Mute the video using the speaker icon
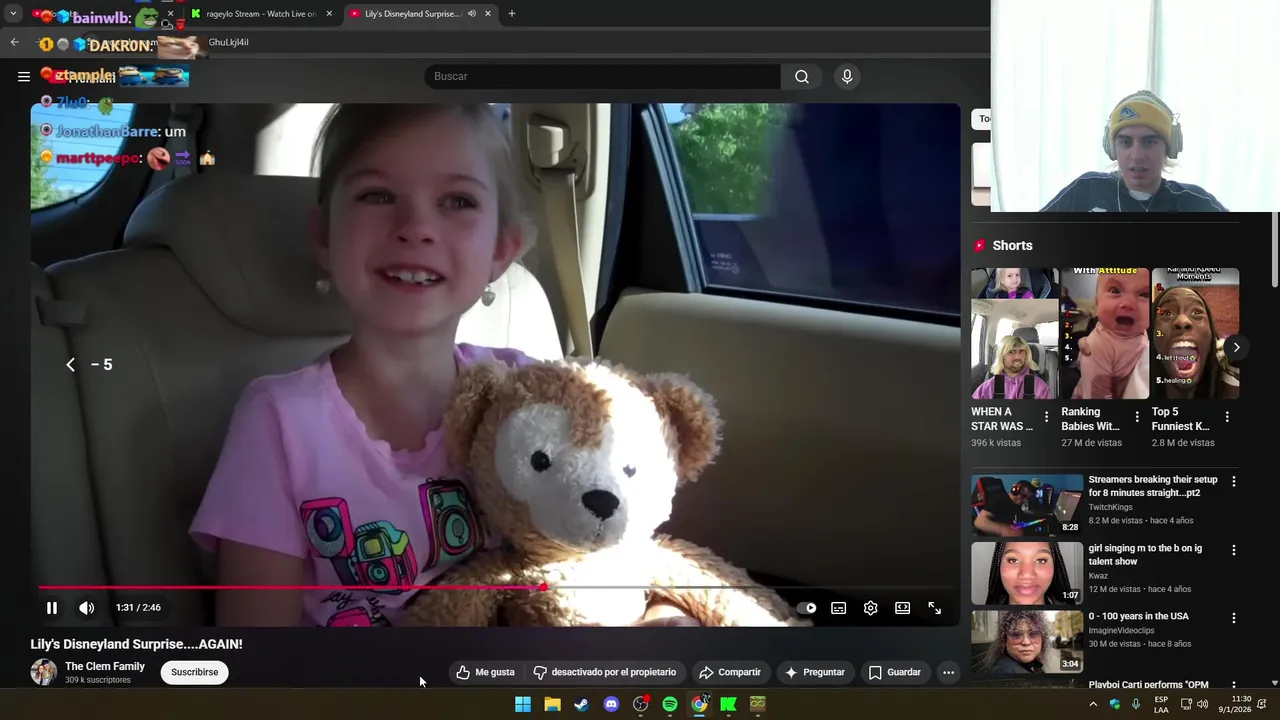 pos(87,607)
